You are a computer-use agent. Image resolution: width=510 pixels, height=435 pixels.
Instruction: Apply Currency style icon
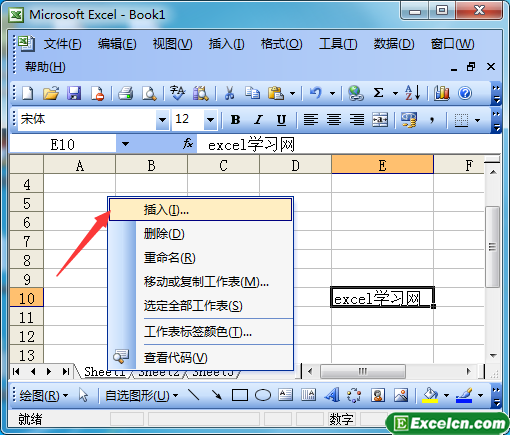(409, 120)
